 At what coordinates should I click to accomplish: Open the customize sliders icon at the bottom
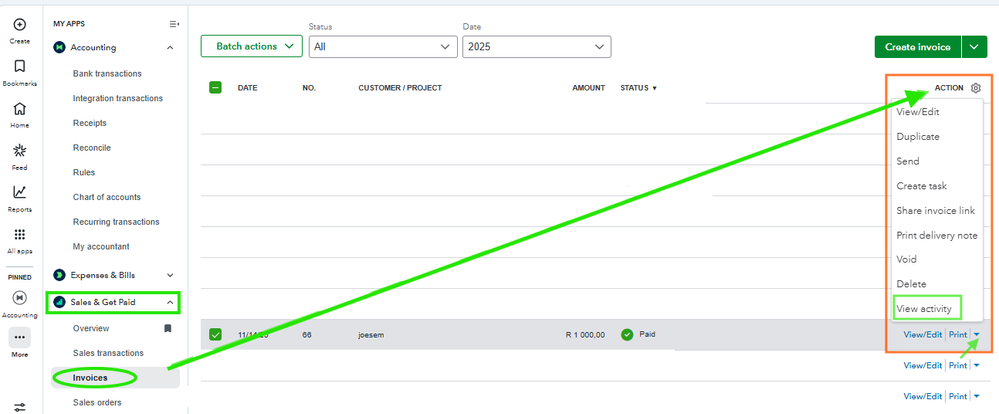pos(20,407)
